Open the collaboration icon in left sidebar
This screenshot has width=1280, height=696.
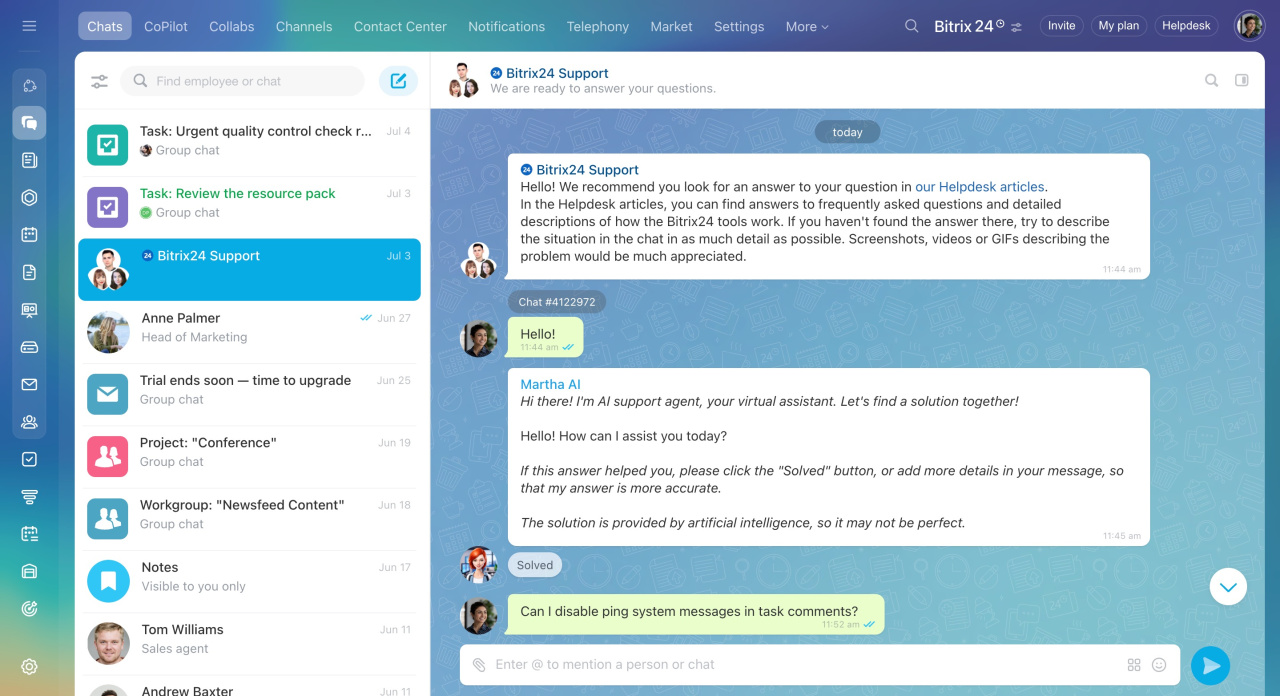click(x=29, y=85)
